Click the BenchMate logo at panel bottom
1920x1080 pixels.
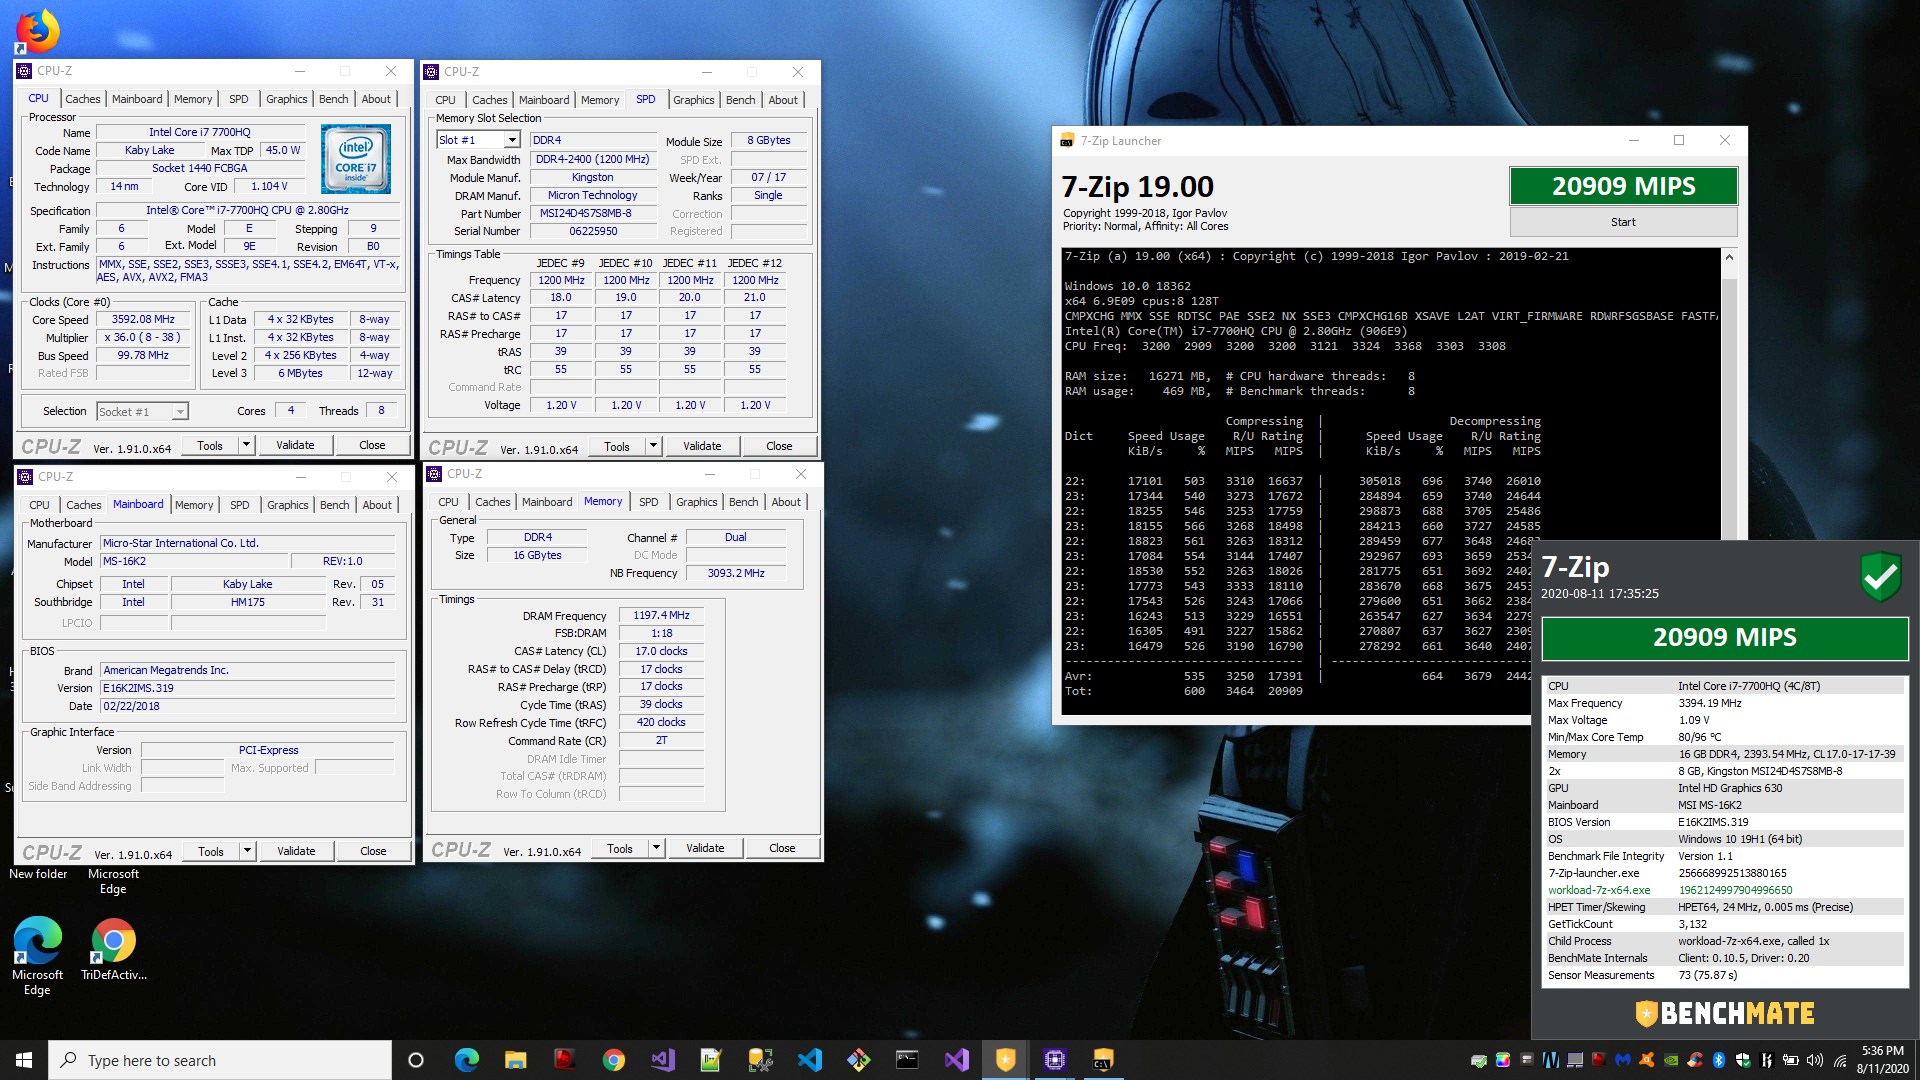1725,1013
